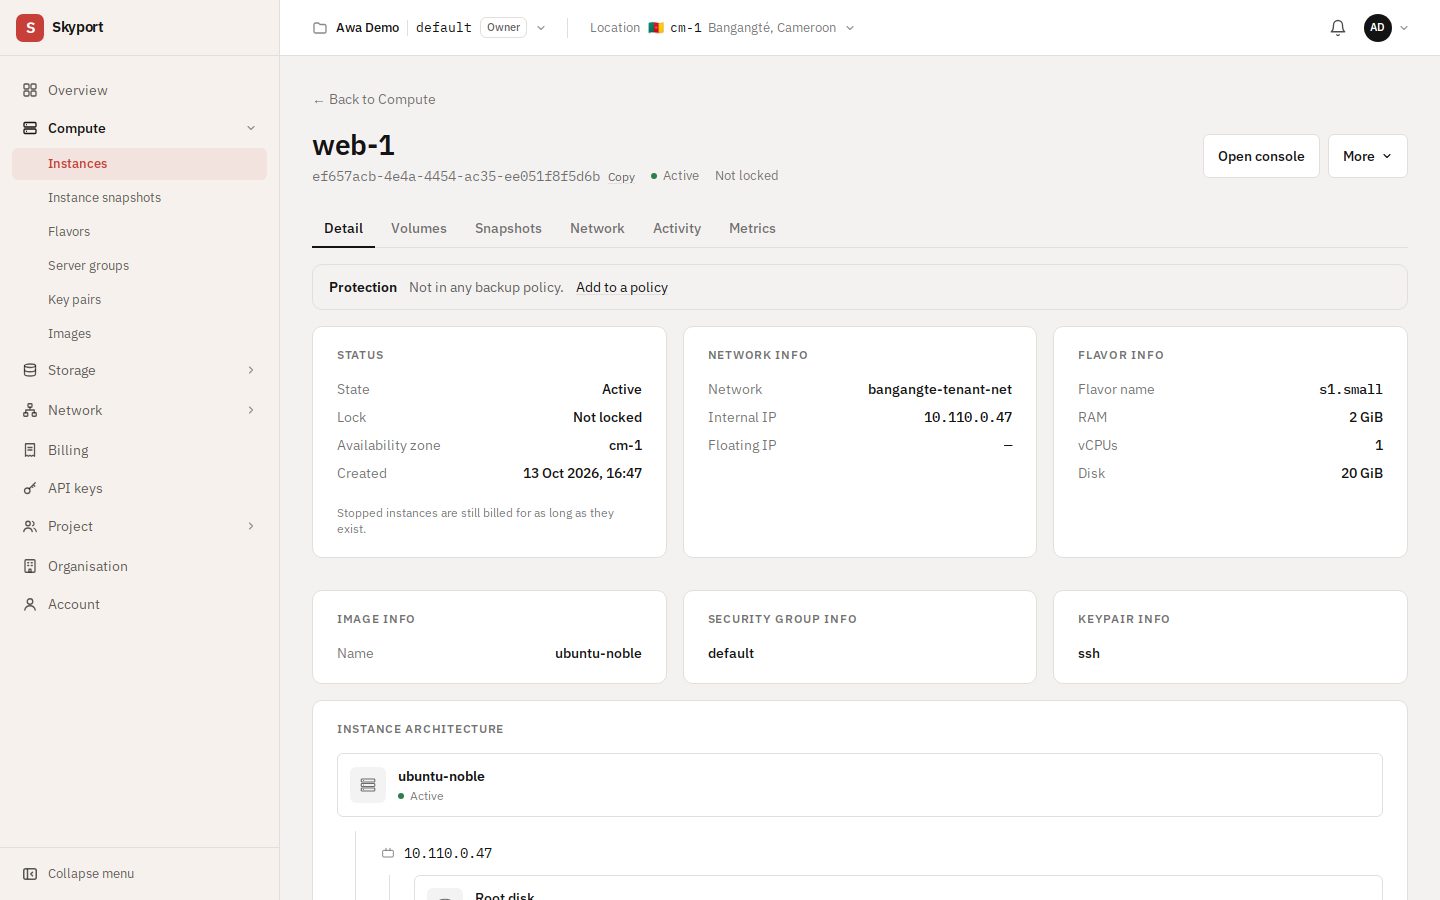Open the user menu chevron

pyautogui.click(x=1404, y=28)
